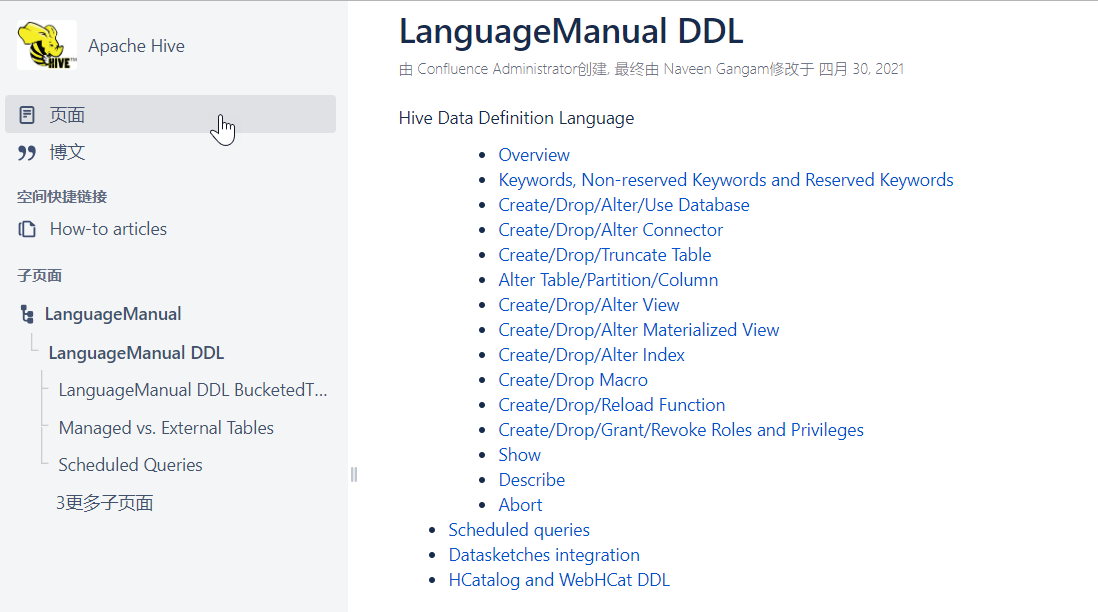Collapse the sidebar using the edge handle

353,475
